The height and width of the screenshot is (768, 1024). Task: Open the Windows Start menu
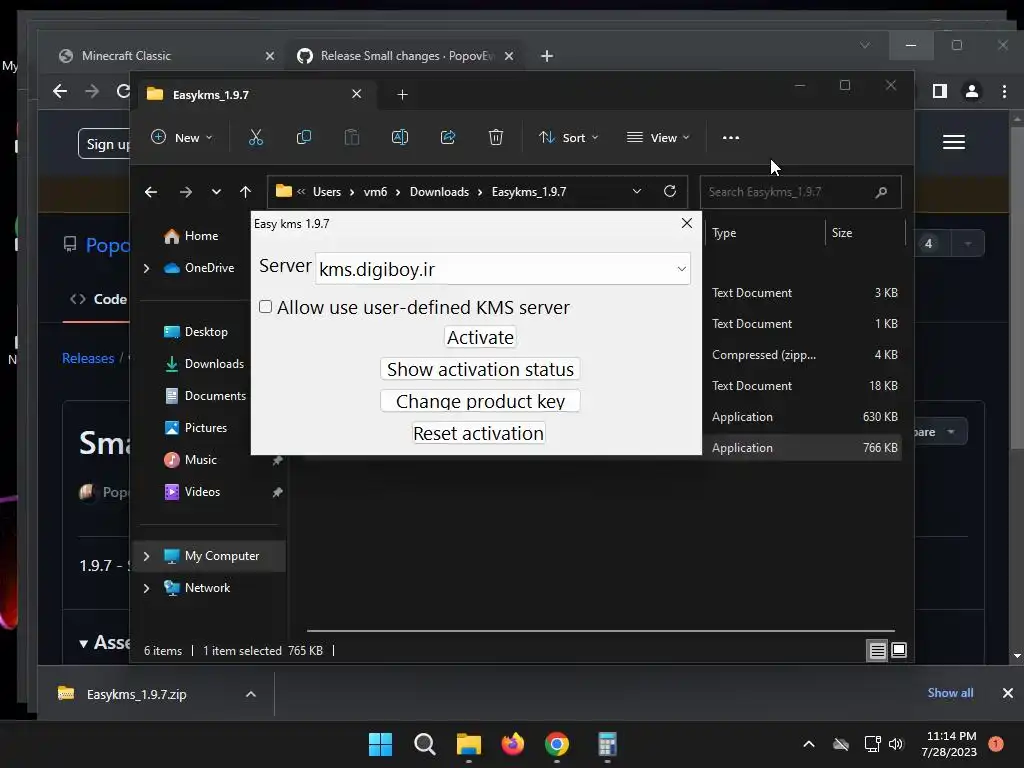pyautogui.click(x=380, y=744)
